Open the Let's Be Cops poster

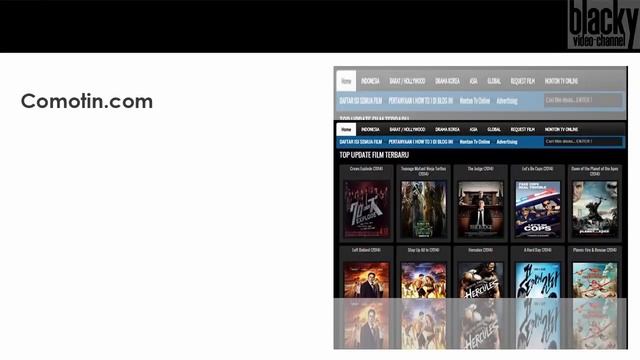coord(538,209)
